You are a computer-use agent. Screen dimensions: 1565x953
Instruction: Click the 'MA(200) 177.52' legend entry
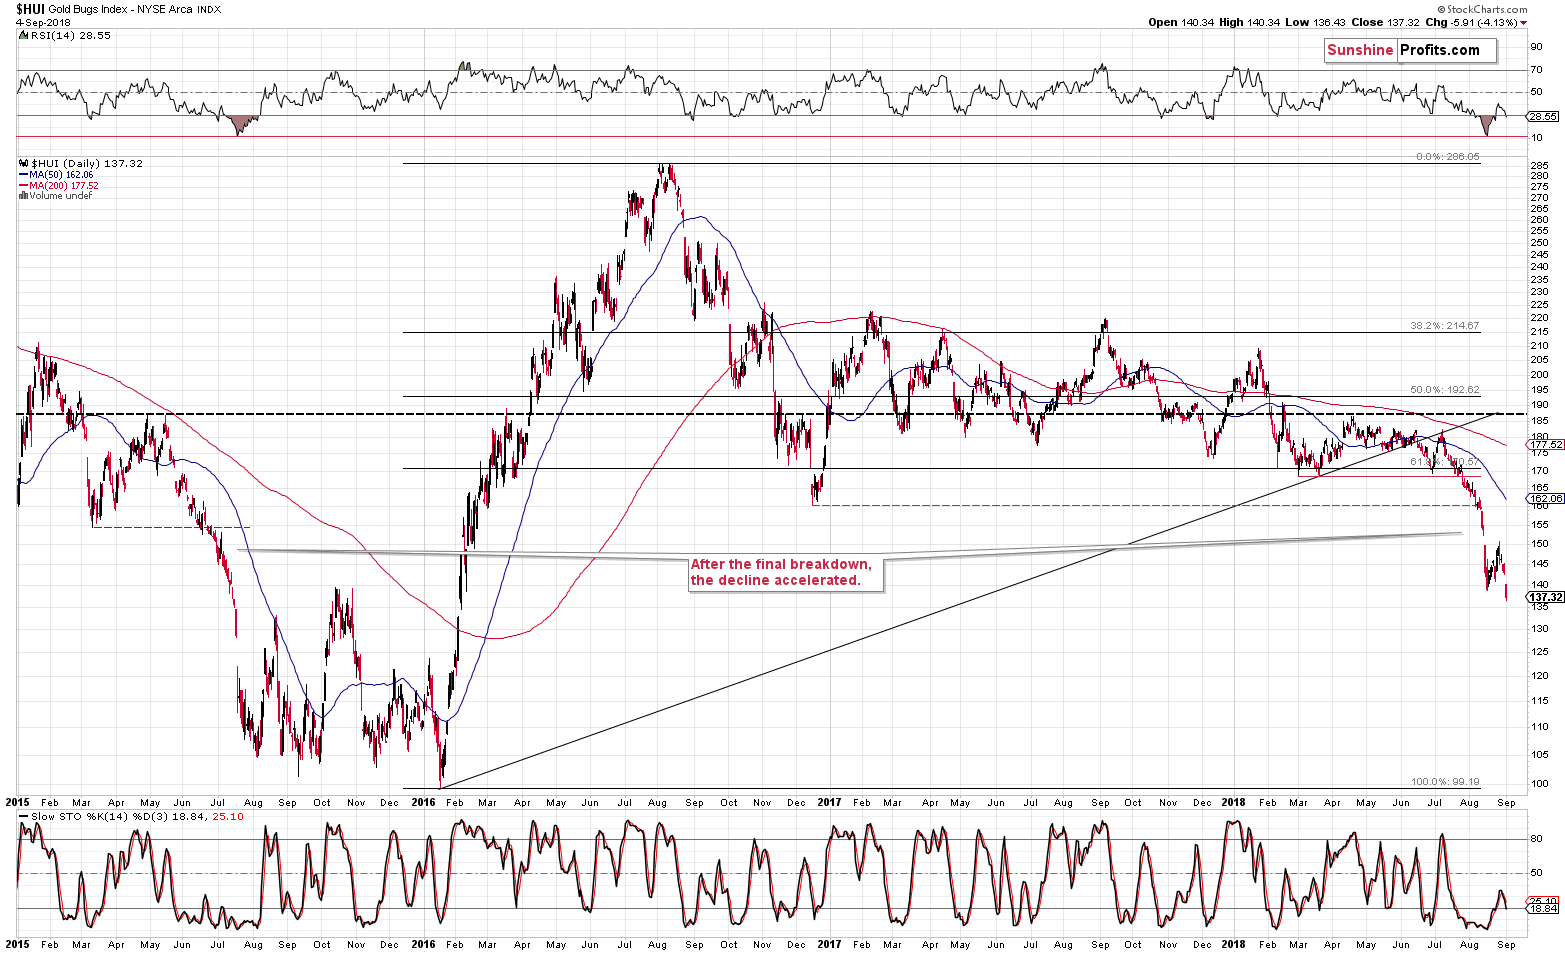click(x=63, y=185)
